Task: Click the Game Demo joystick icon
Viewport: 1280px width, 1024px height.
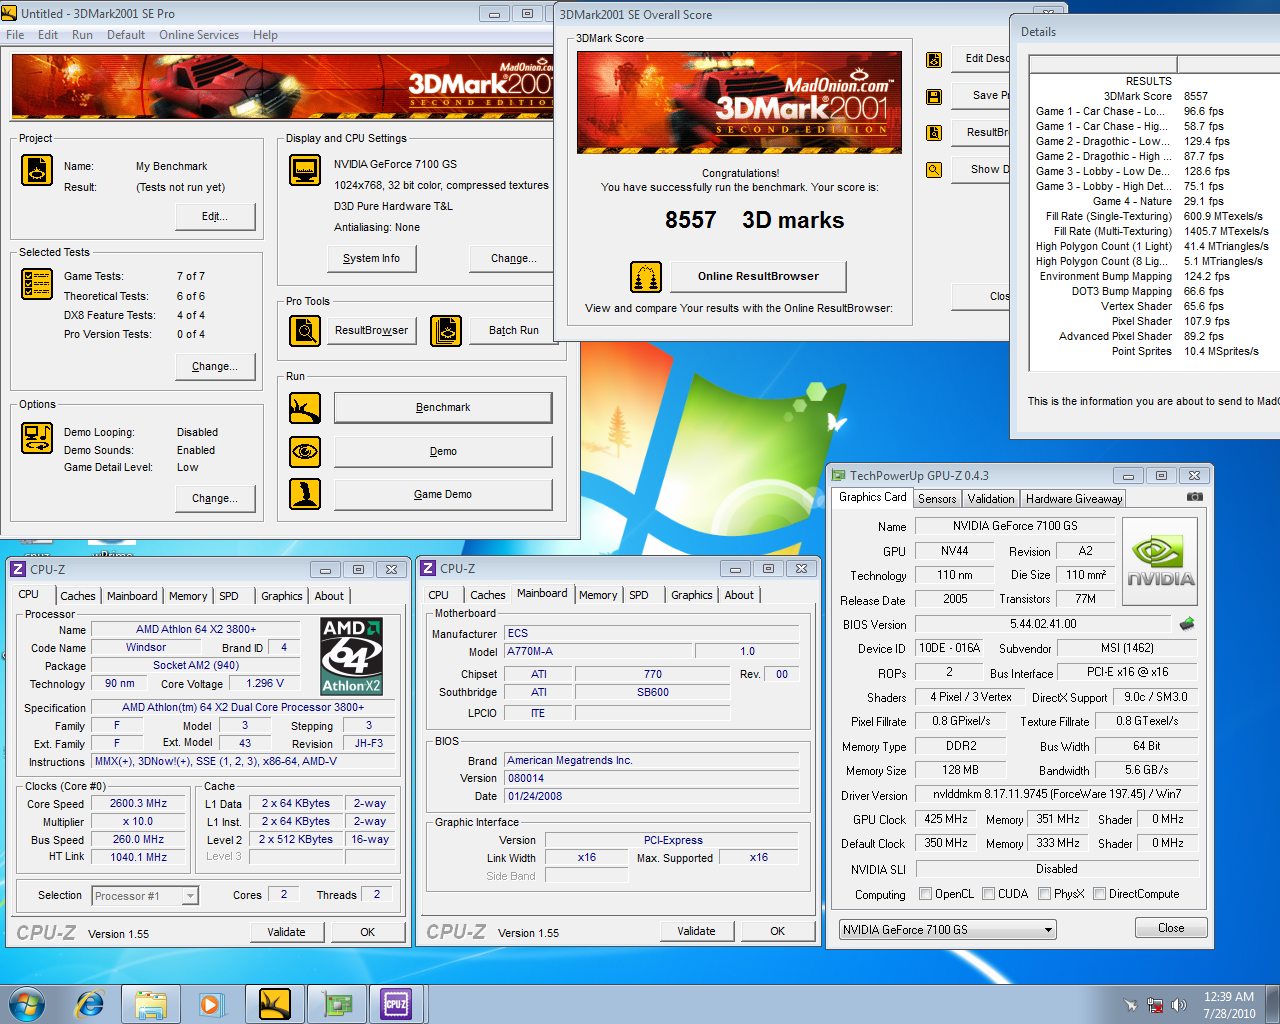Action: 305,494
